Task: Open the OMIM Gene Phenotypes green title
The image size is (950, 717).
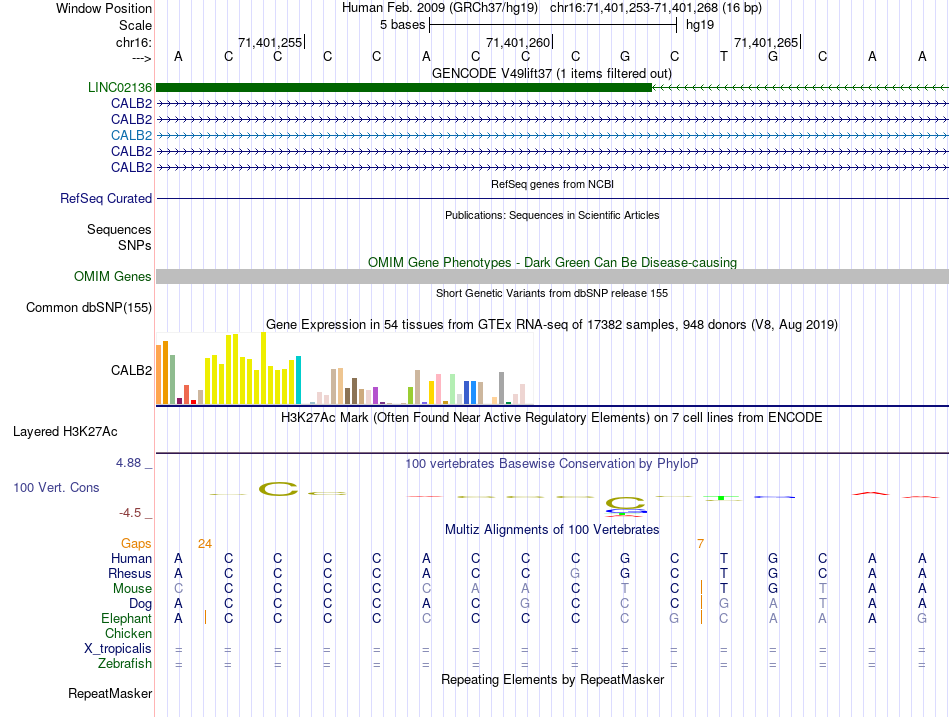Action: 552,262
